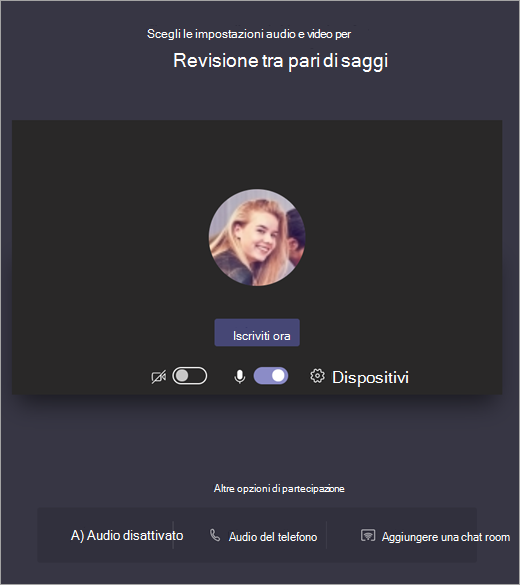
Task: Open the Dispositivi settings label
Action: pyautogui.click(x=370, y=377)
